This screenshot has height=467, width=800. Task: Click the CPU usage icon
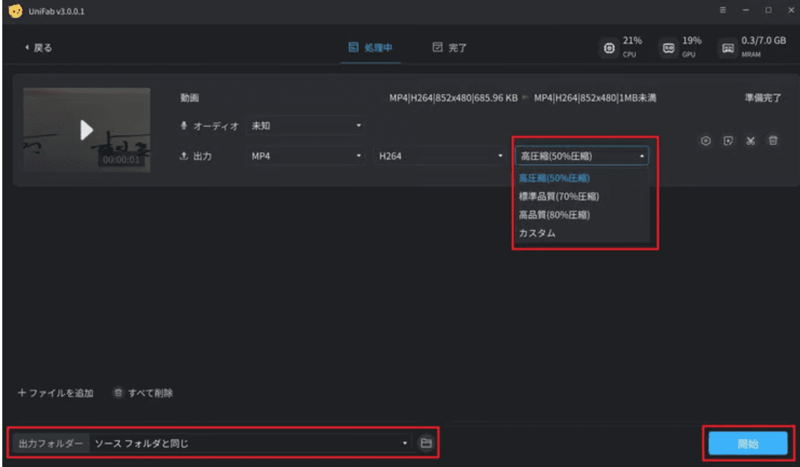(x=609, y=47)
